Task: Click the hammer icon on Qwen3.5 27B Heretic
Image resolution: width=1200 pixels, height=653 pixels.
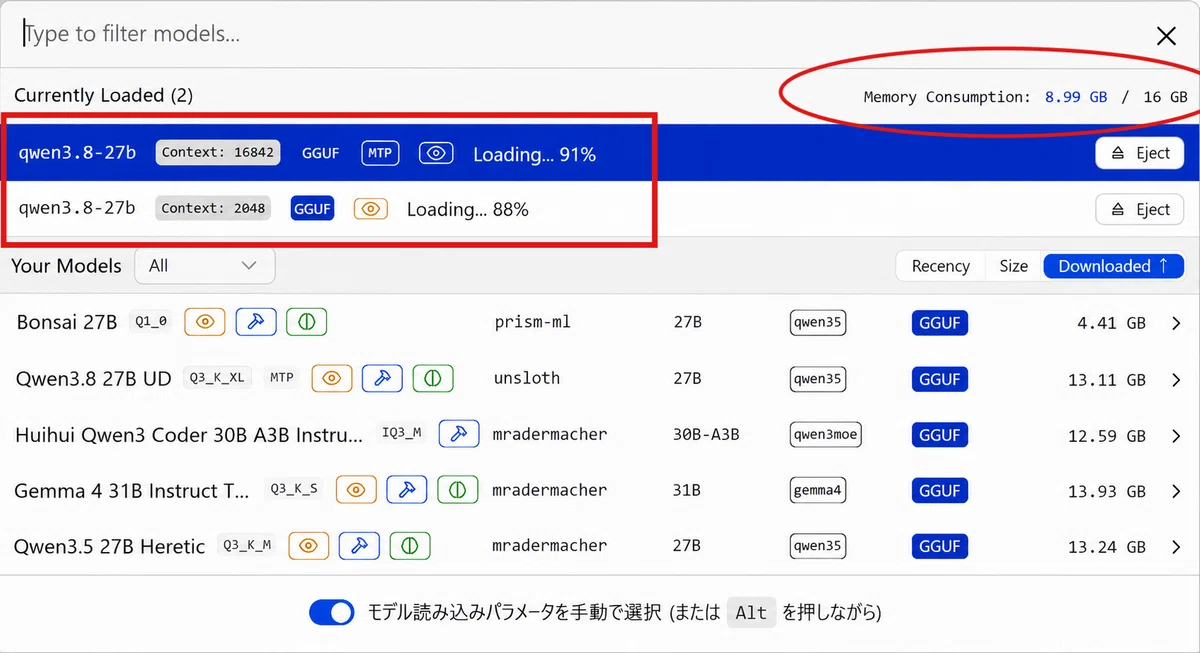Action: click(x=359, y=546)
